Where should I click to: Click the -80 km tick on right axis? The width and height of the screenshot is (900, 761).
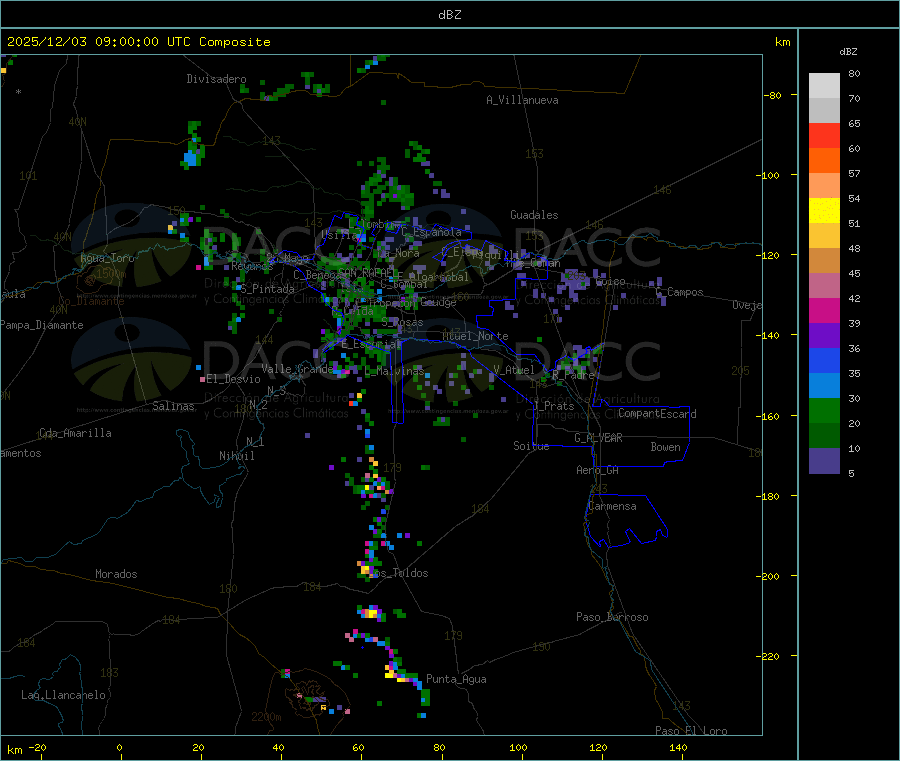click(x=773, y=95)
